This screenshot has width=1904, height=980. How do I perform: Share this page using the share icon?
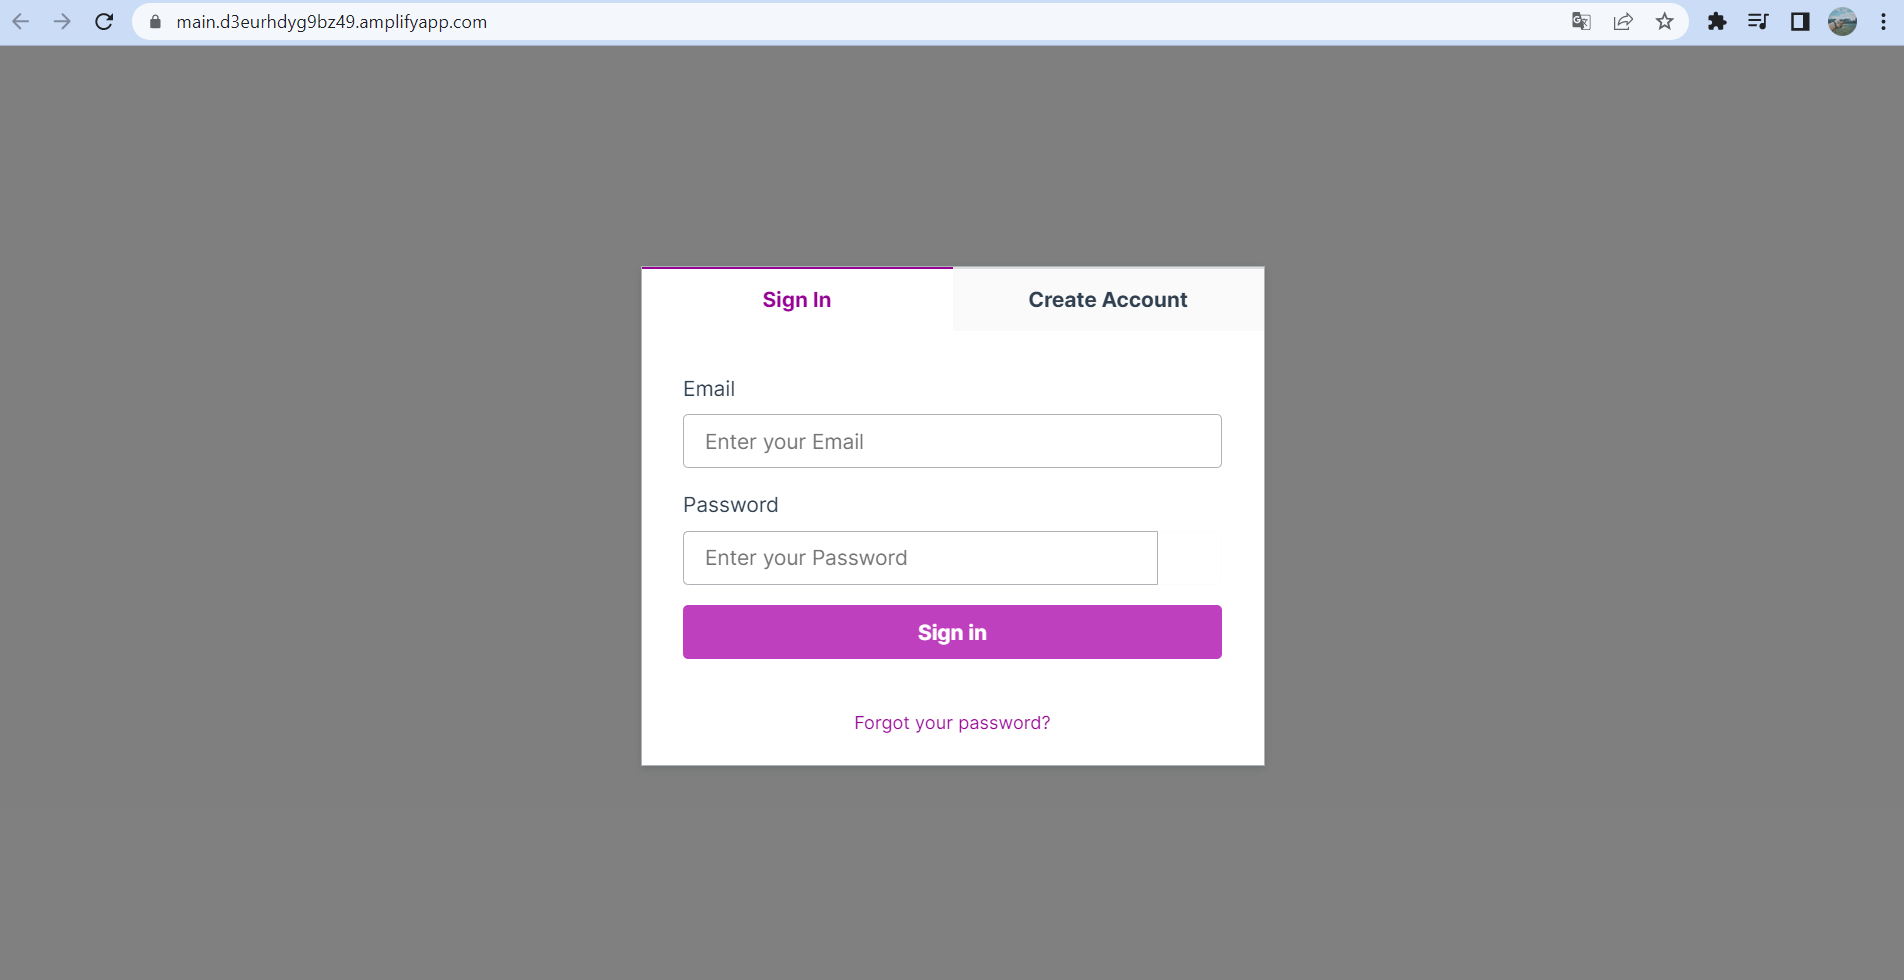point(1623,21)
